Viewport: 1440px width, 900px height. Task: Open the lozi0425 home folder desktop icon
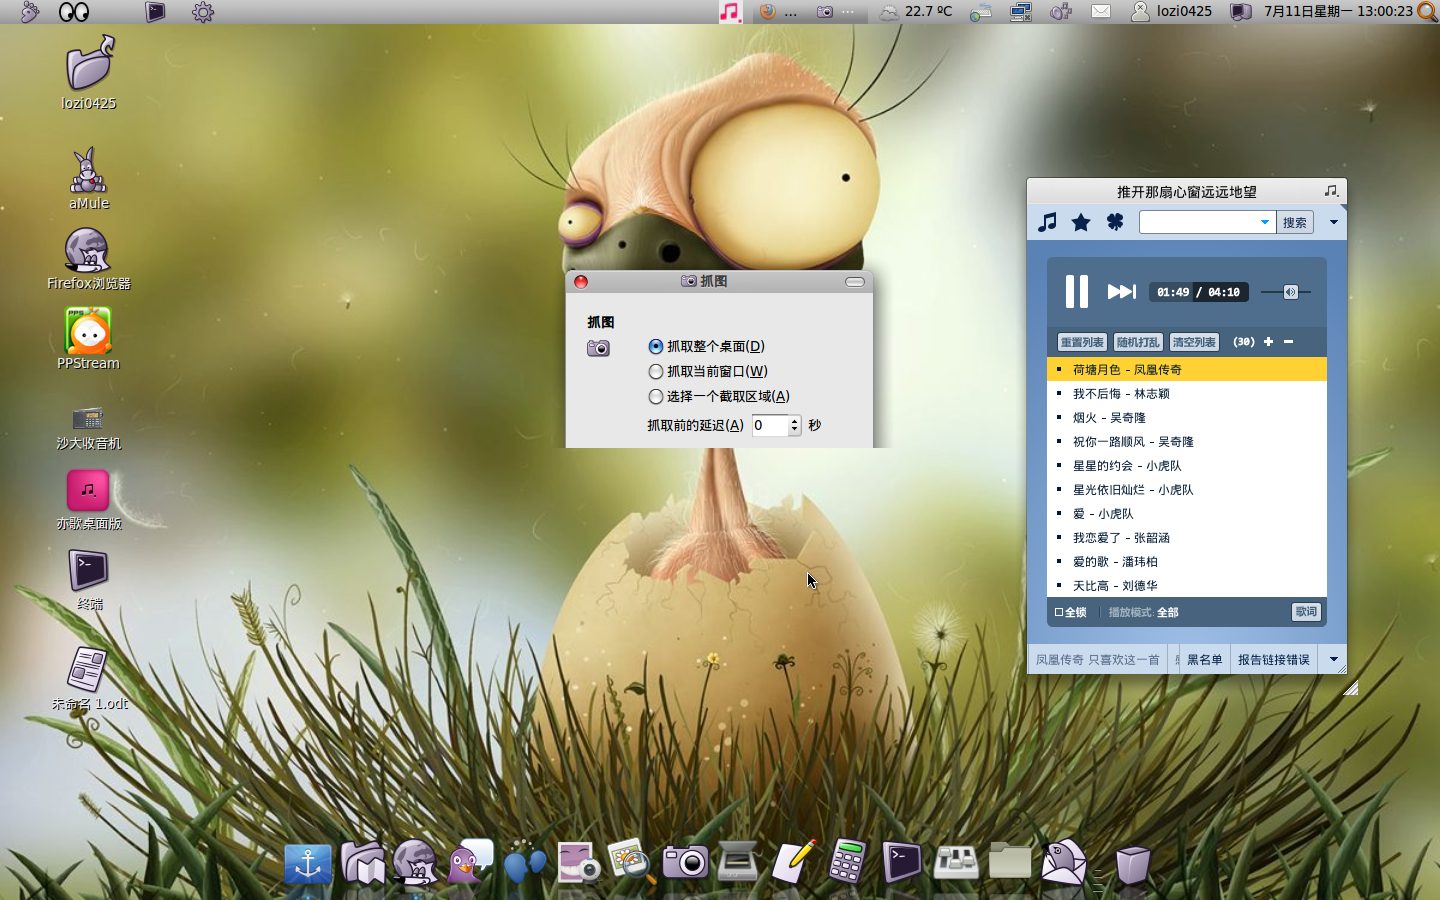coord(89,72)
